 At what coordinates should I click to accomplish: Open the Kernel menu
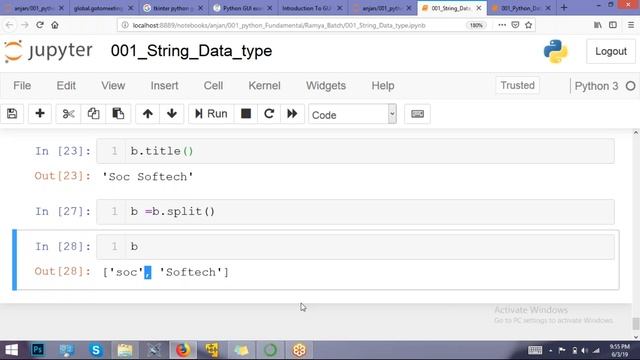264,86
